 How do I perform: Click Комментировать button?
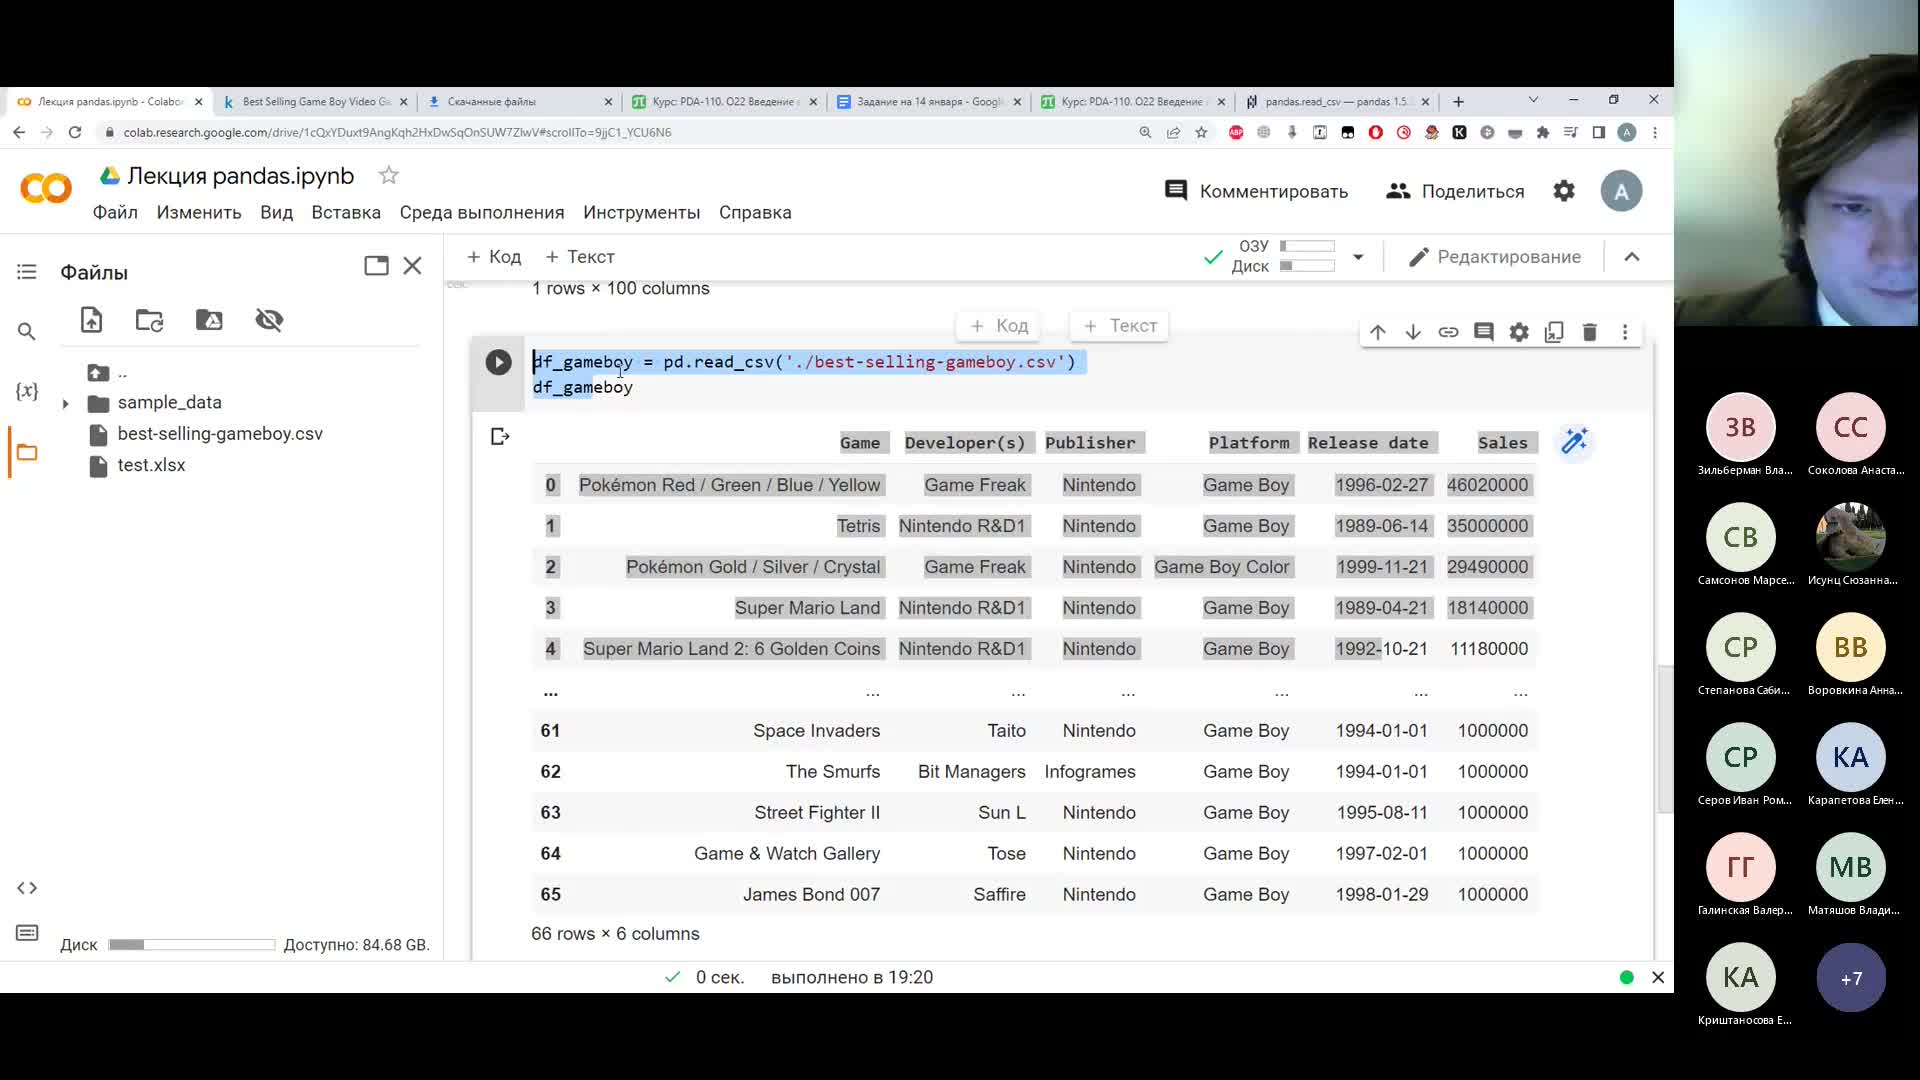(1256, 191)
